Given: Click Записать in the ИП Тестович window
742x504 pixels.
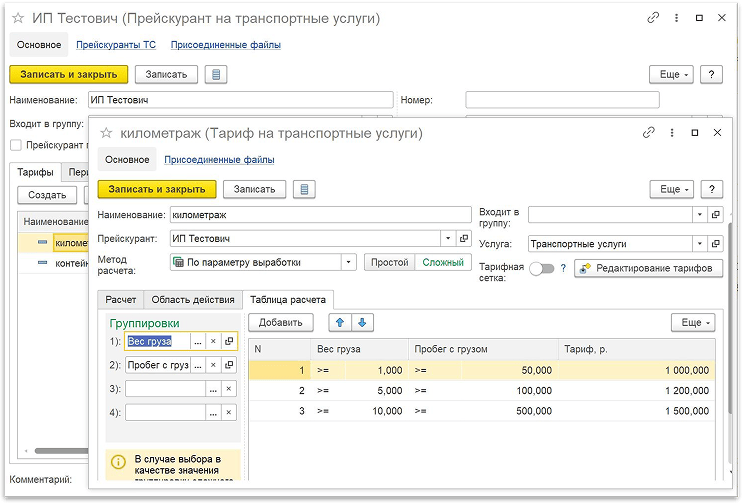Looking at the screenshot, I should (x=166, y=75).
